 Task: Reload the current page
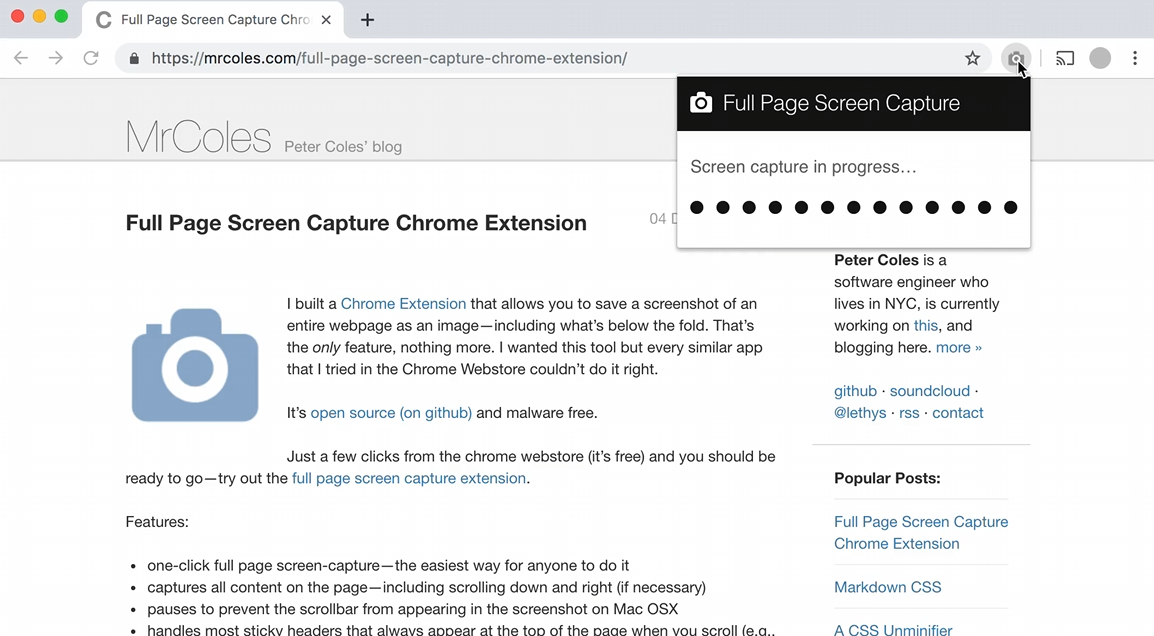91,58
